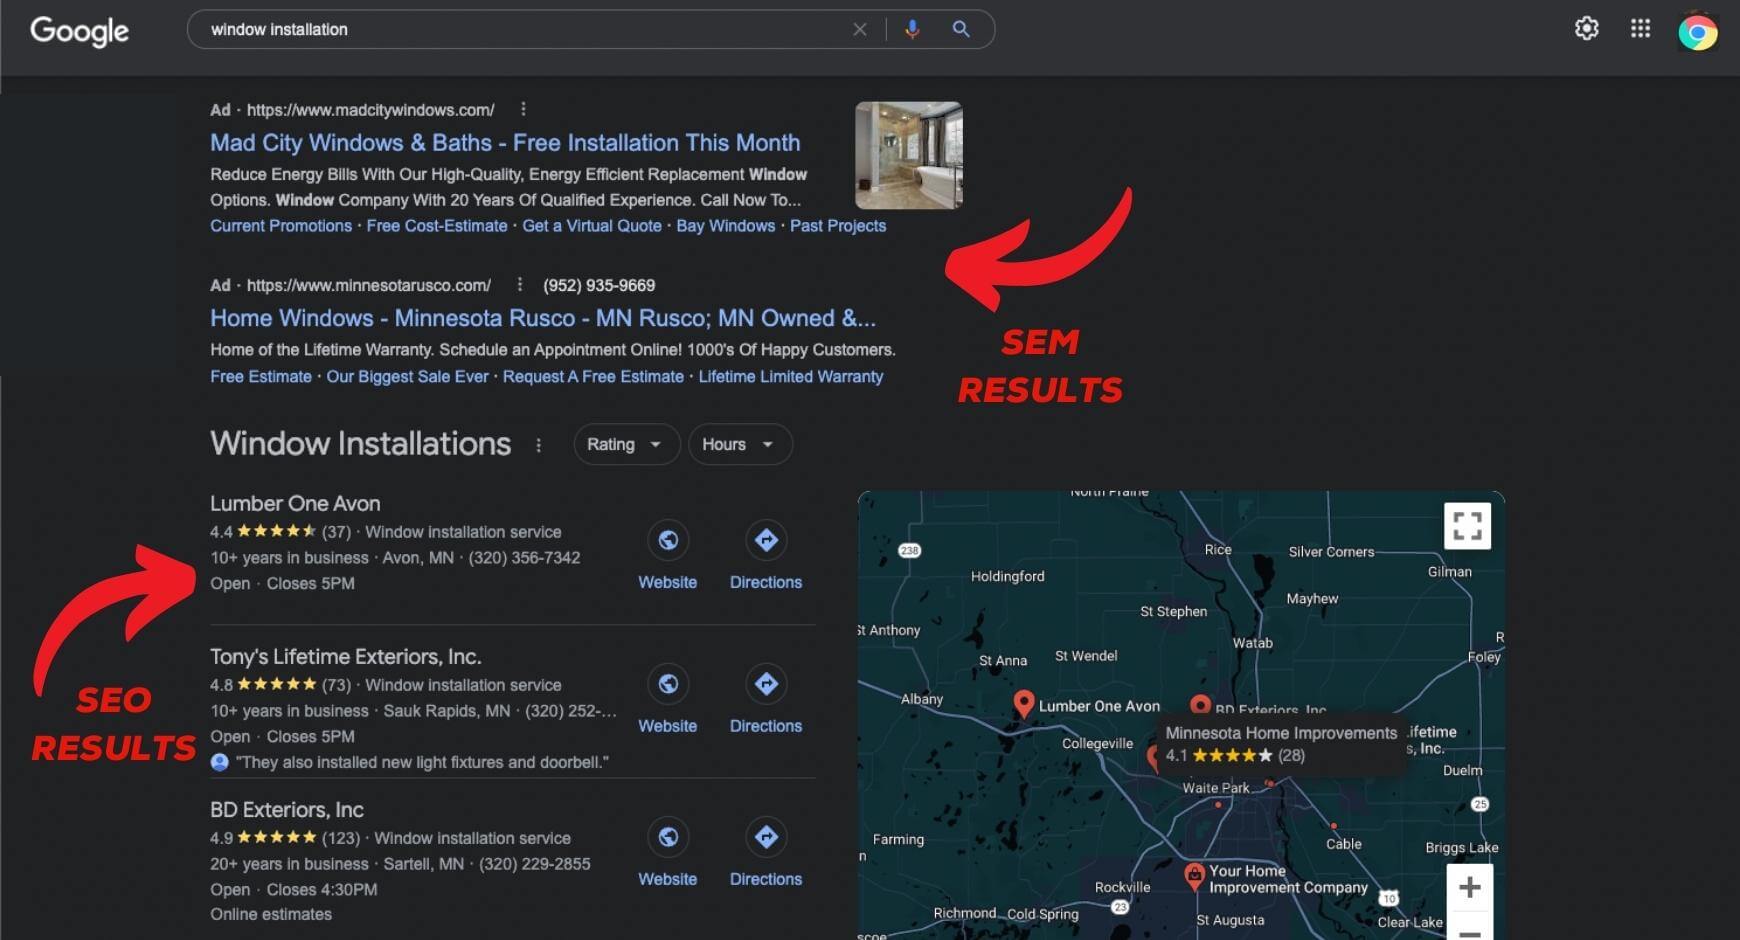Click the Directions icon for Lumber One Avon

(x=766, y=540)
